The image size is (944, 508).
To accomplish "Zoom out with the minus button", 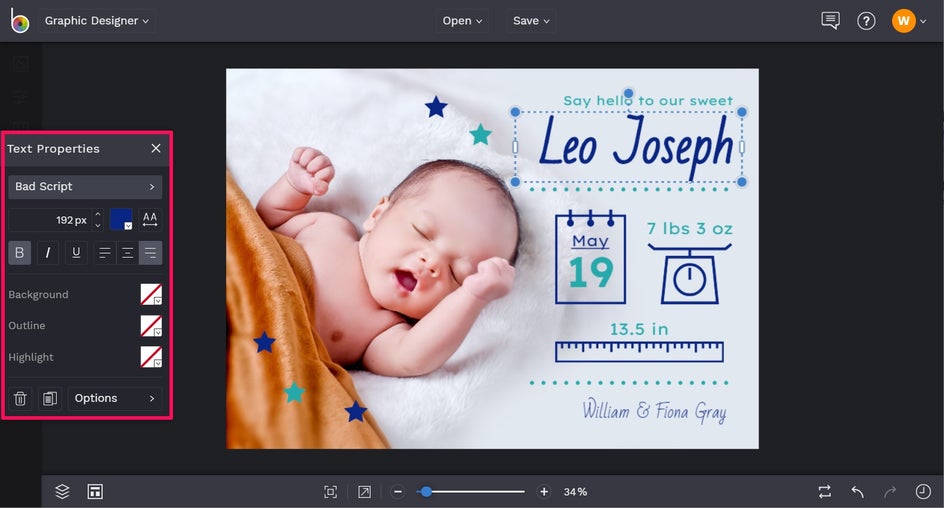I will (x=397, y=492).
